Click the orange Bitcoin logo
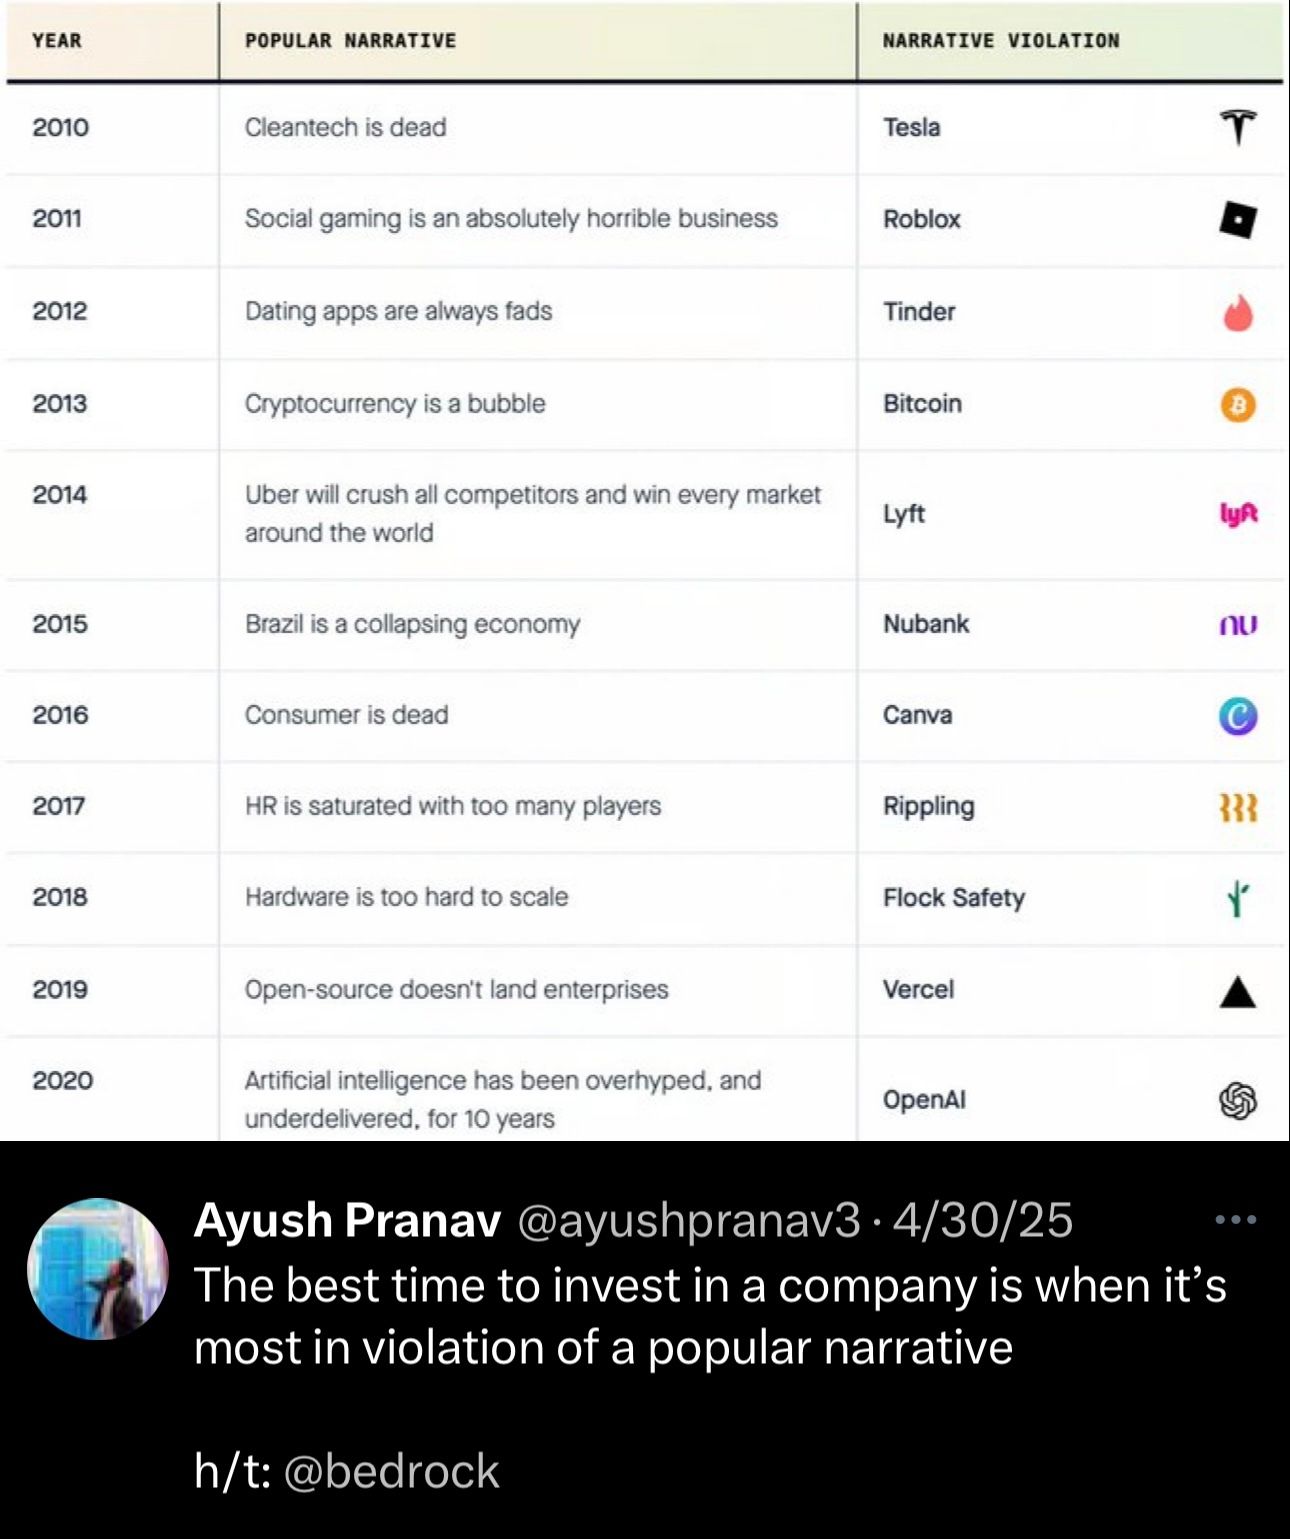1290x1539 pixels. 1238,405
